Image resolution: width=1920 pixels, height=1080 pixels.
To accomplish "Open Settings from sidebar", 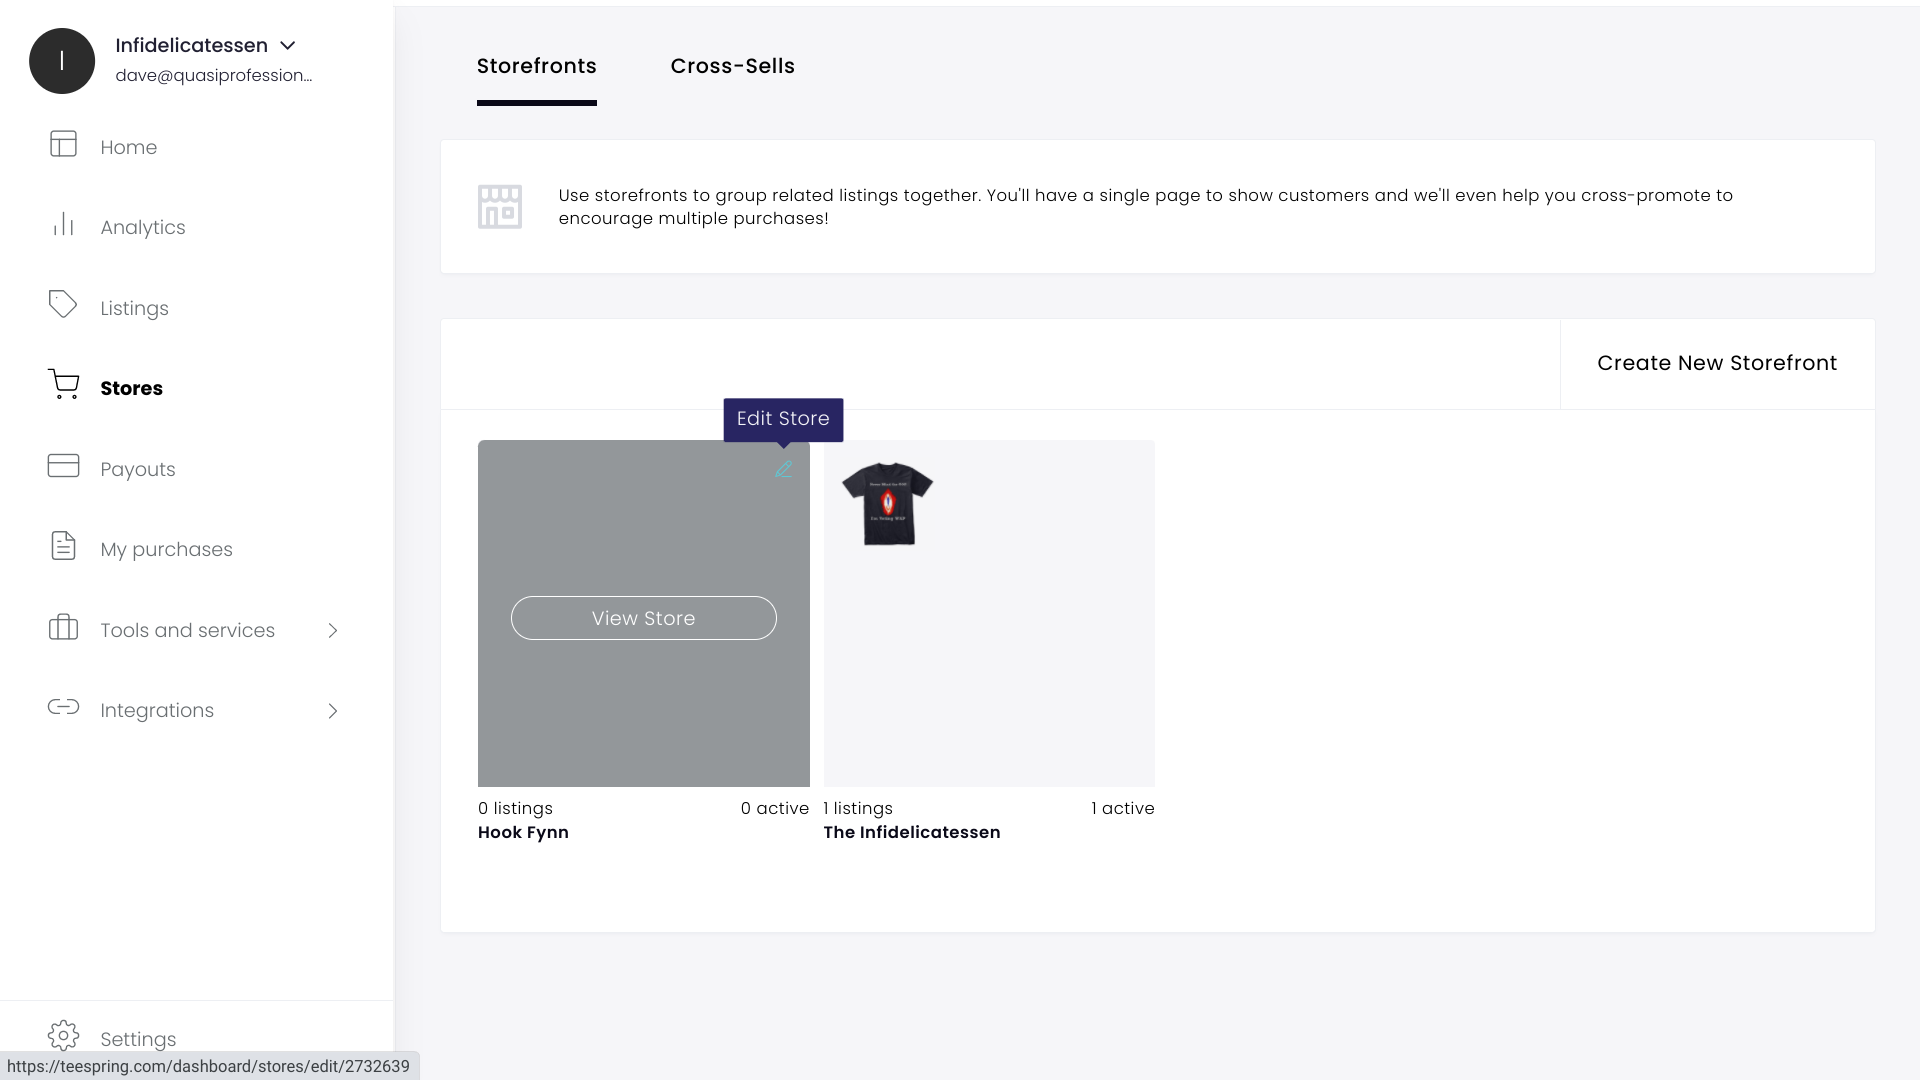I will click(138, 1038).
